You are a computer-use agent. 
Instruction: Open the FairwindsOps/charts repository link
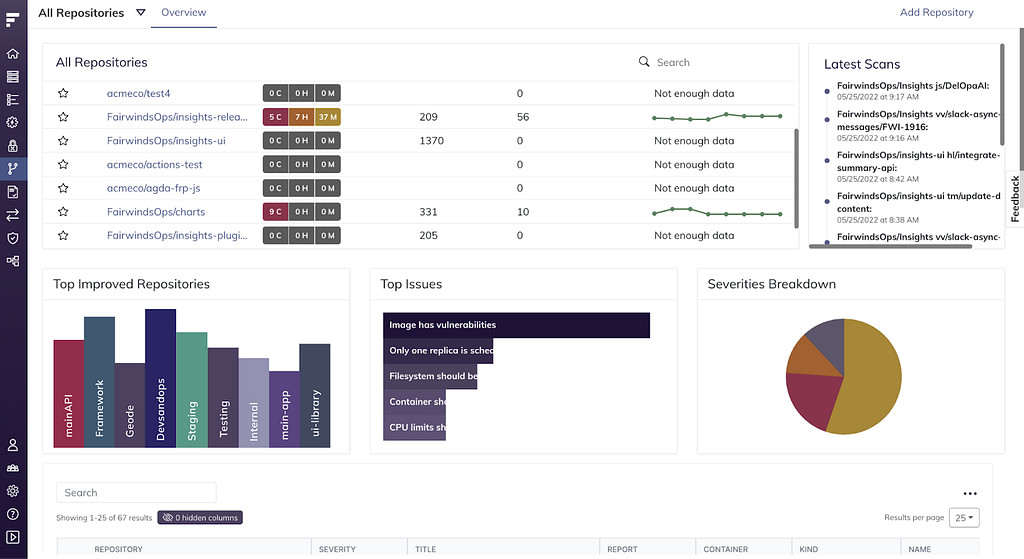pyautogui.click(x=156, y=212)
